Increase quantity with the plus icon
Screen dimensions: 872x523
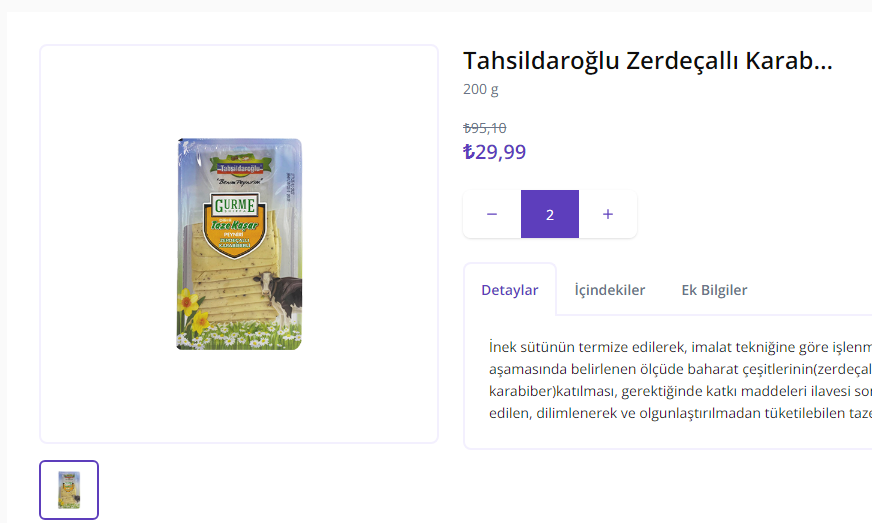(608, 214)
